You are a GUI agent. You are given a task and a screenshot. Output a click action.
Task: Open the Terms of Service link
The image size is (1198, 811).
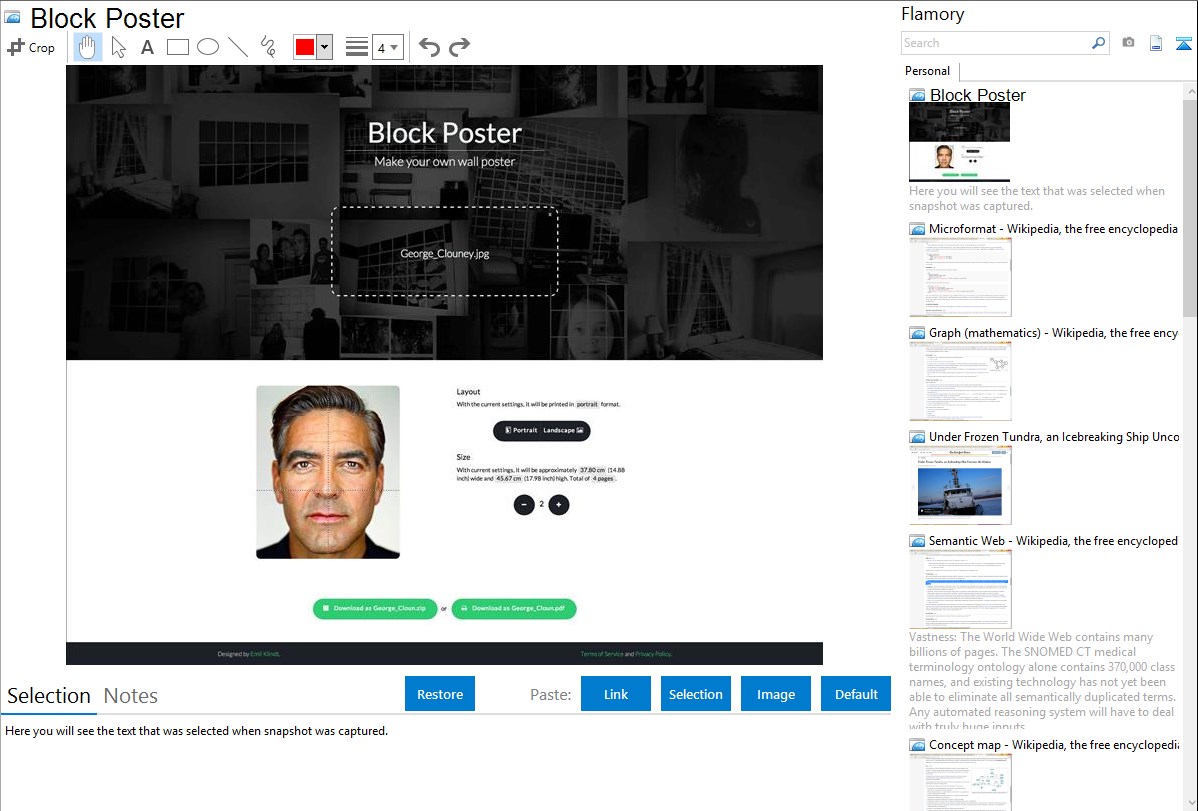pos(601,654)
